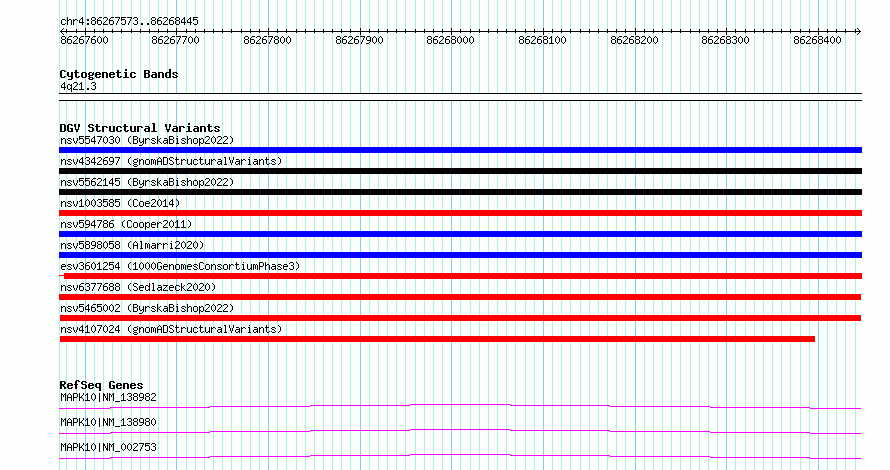Click the esv3601254 (1000GenomesConsortiumPhase3) label
The height and width of the screenshot is (470, 890).
click(x=180, y=266)
